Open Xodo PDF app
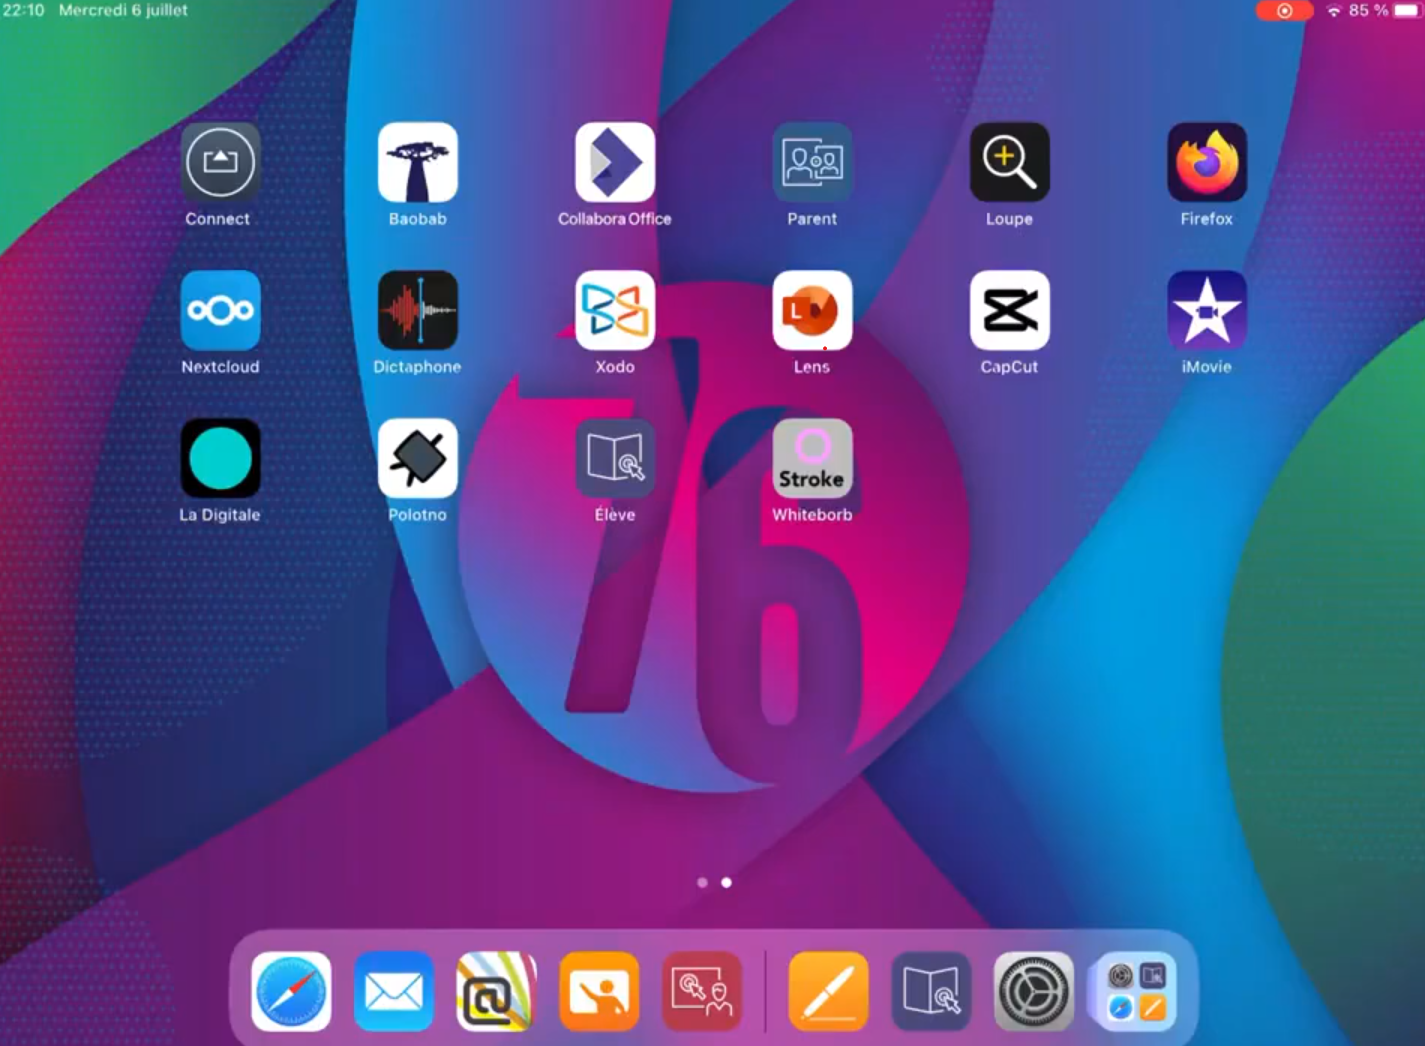Image resolution: width=1425 pixels, height=1046 pixels. point(614,311)
